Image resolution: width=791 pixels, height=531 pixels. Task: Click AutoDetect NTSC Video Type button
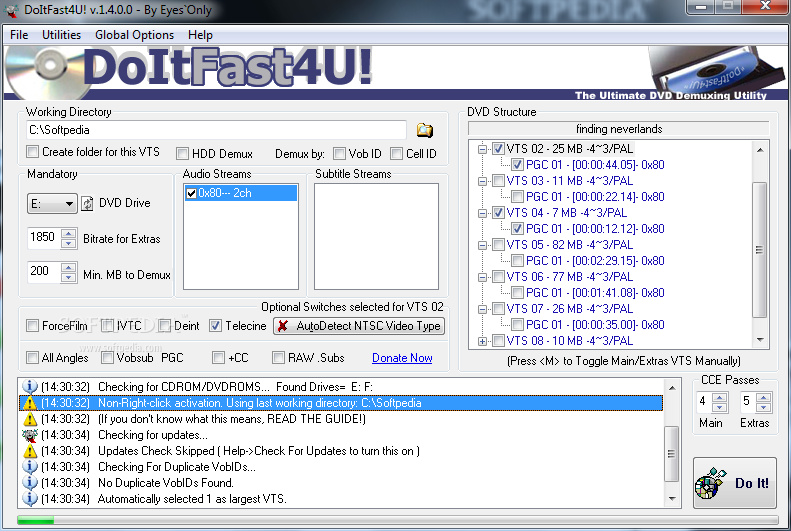[x=359, y=326]
